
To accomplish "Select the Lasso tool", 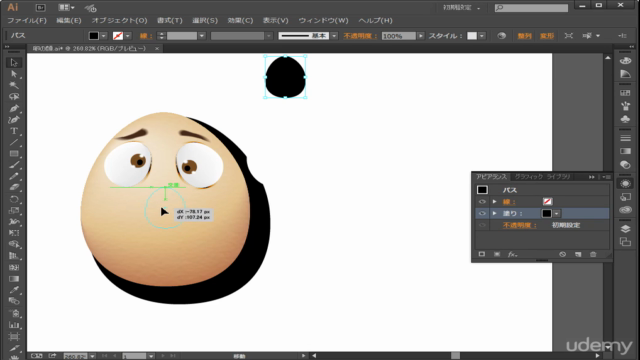I will coord(14,97).
